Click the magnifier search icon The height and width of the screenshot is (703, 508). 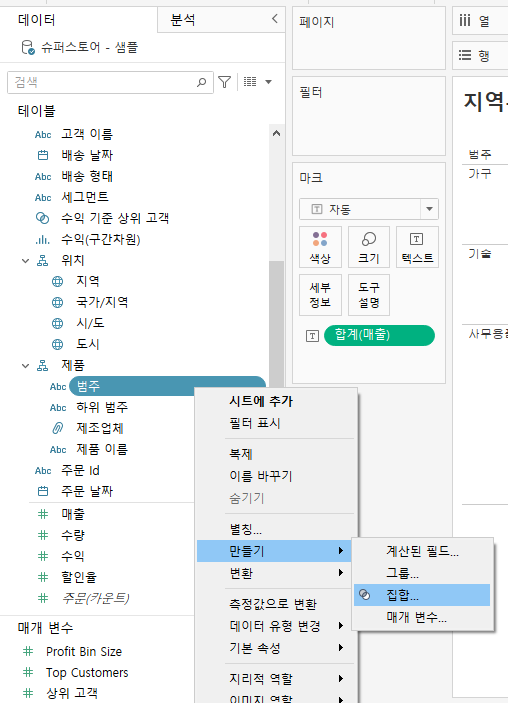pyautogui.click(x=201, y=82)
